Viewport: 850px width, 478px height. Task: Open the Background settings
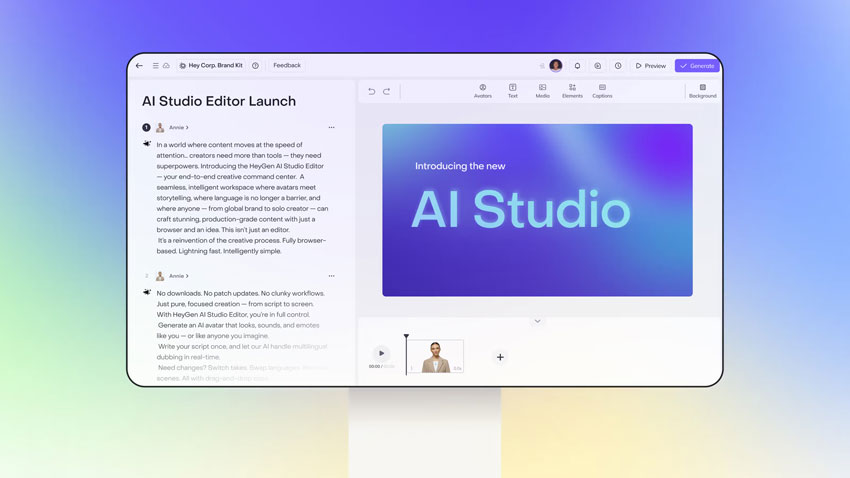[702, 91]
